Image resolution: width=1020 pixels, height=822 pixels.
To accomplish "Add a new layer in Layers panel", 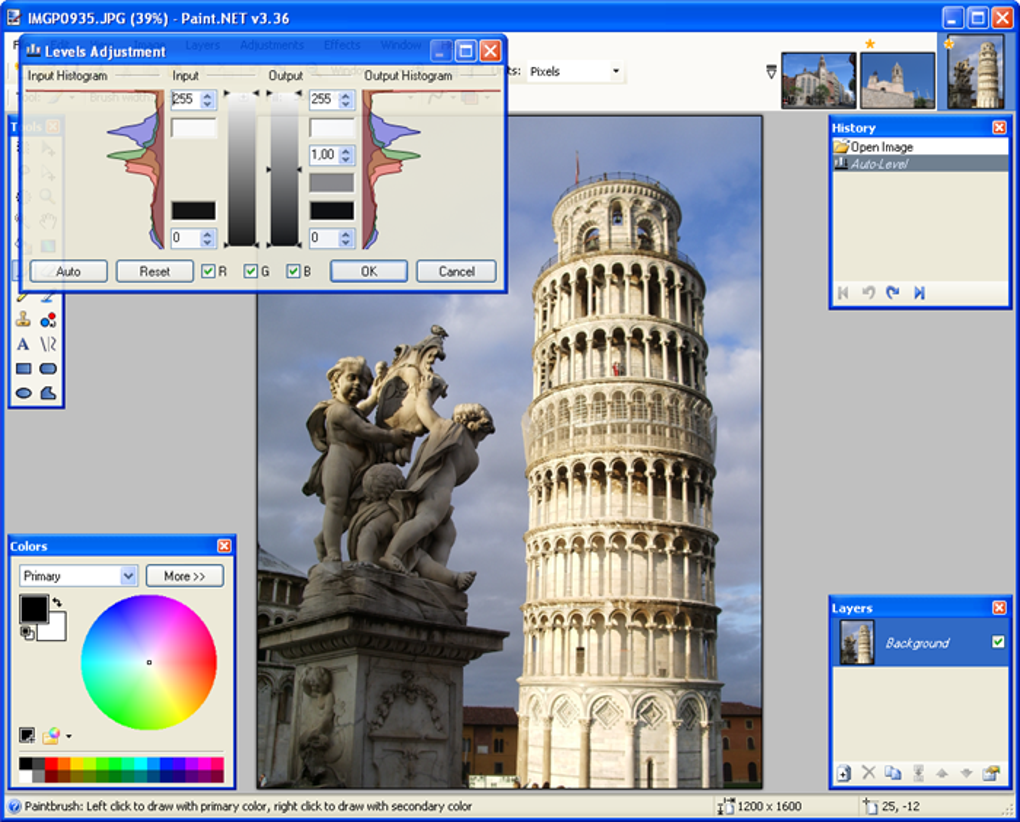I will click(x=844, y=773).
